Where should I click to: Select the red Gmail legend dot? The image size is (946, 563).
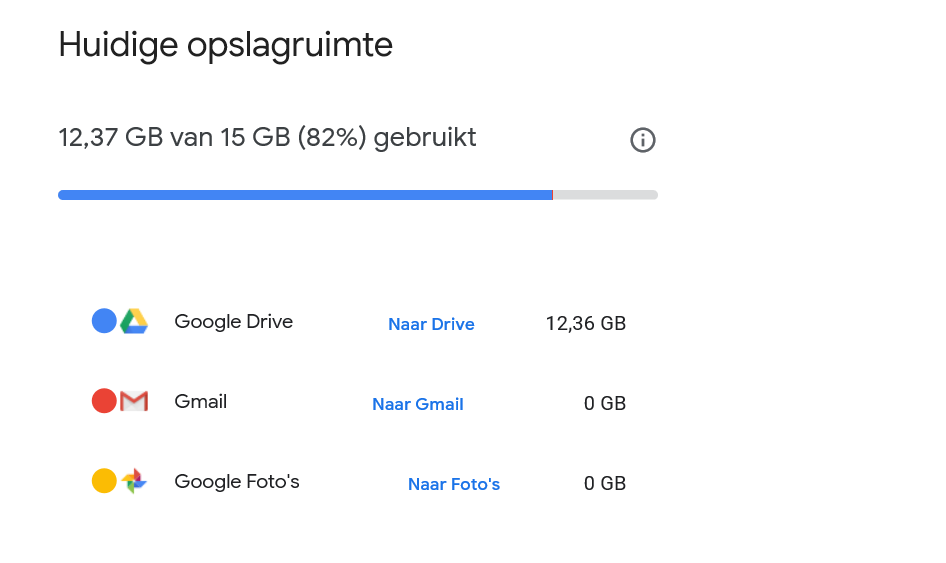pyautogui.click(x=104, y=401)
